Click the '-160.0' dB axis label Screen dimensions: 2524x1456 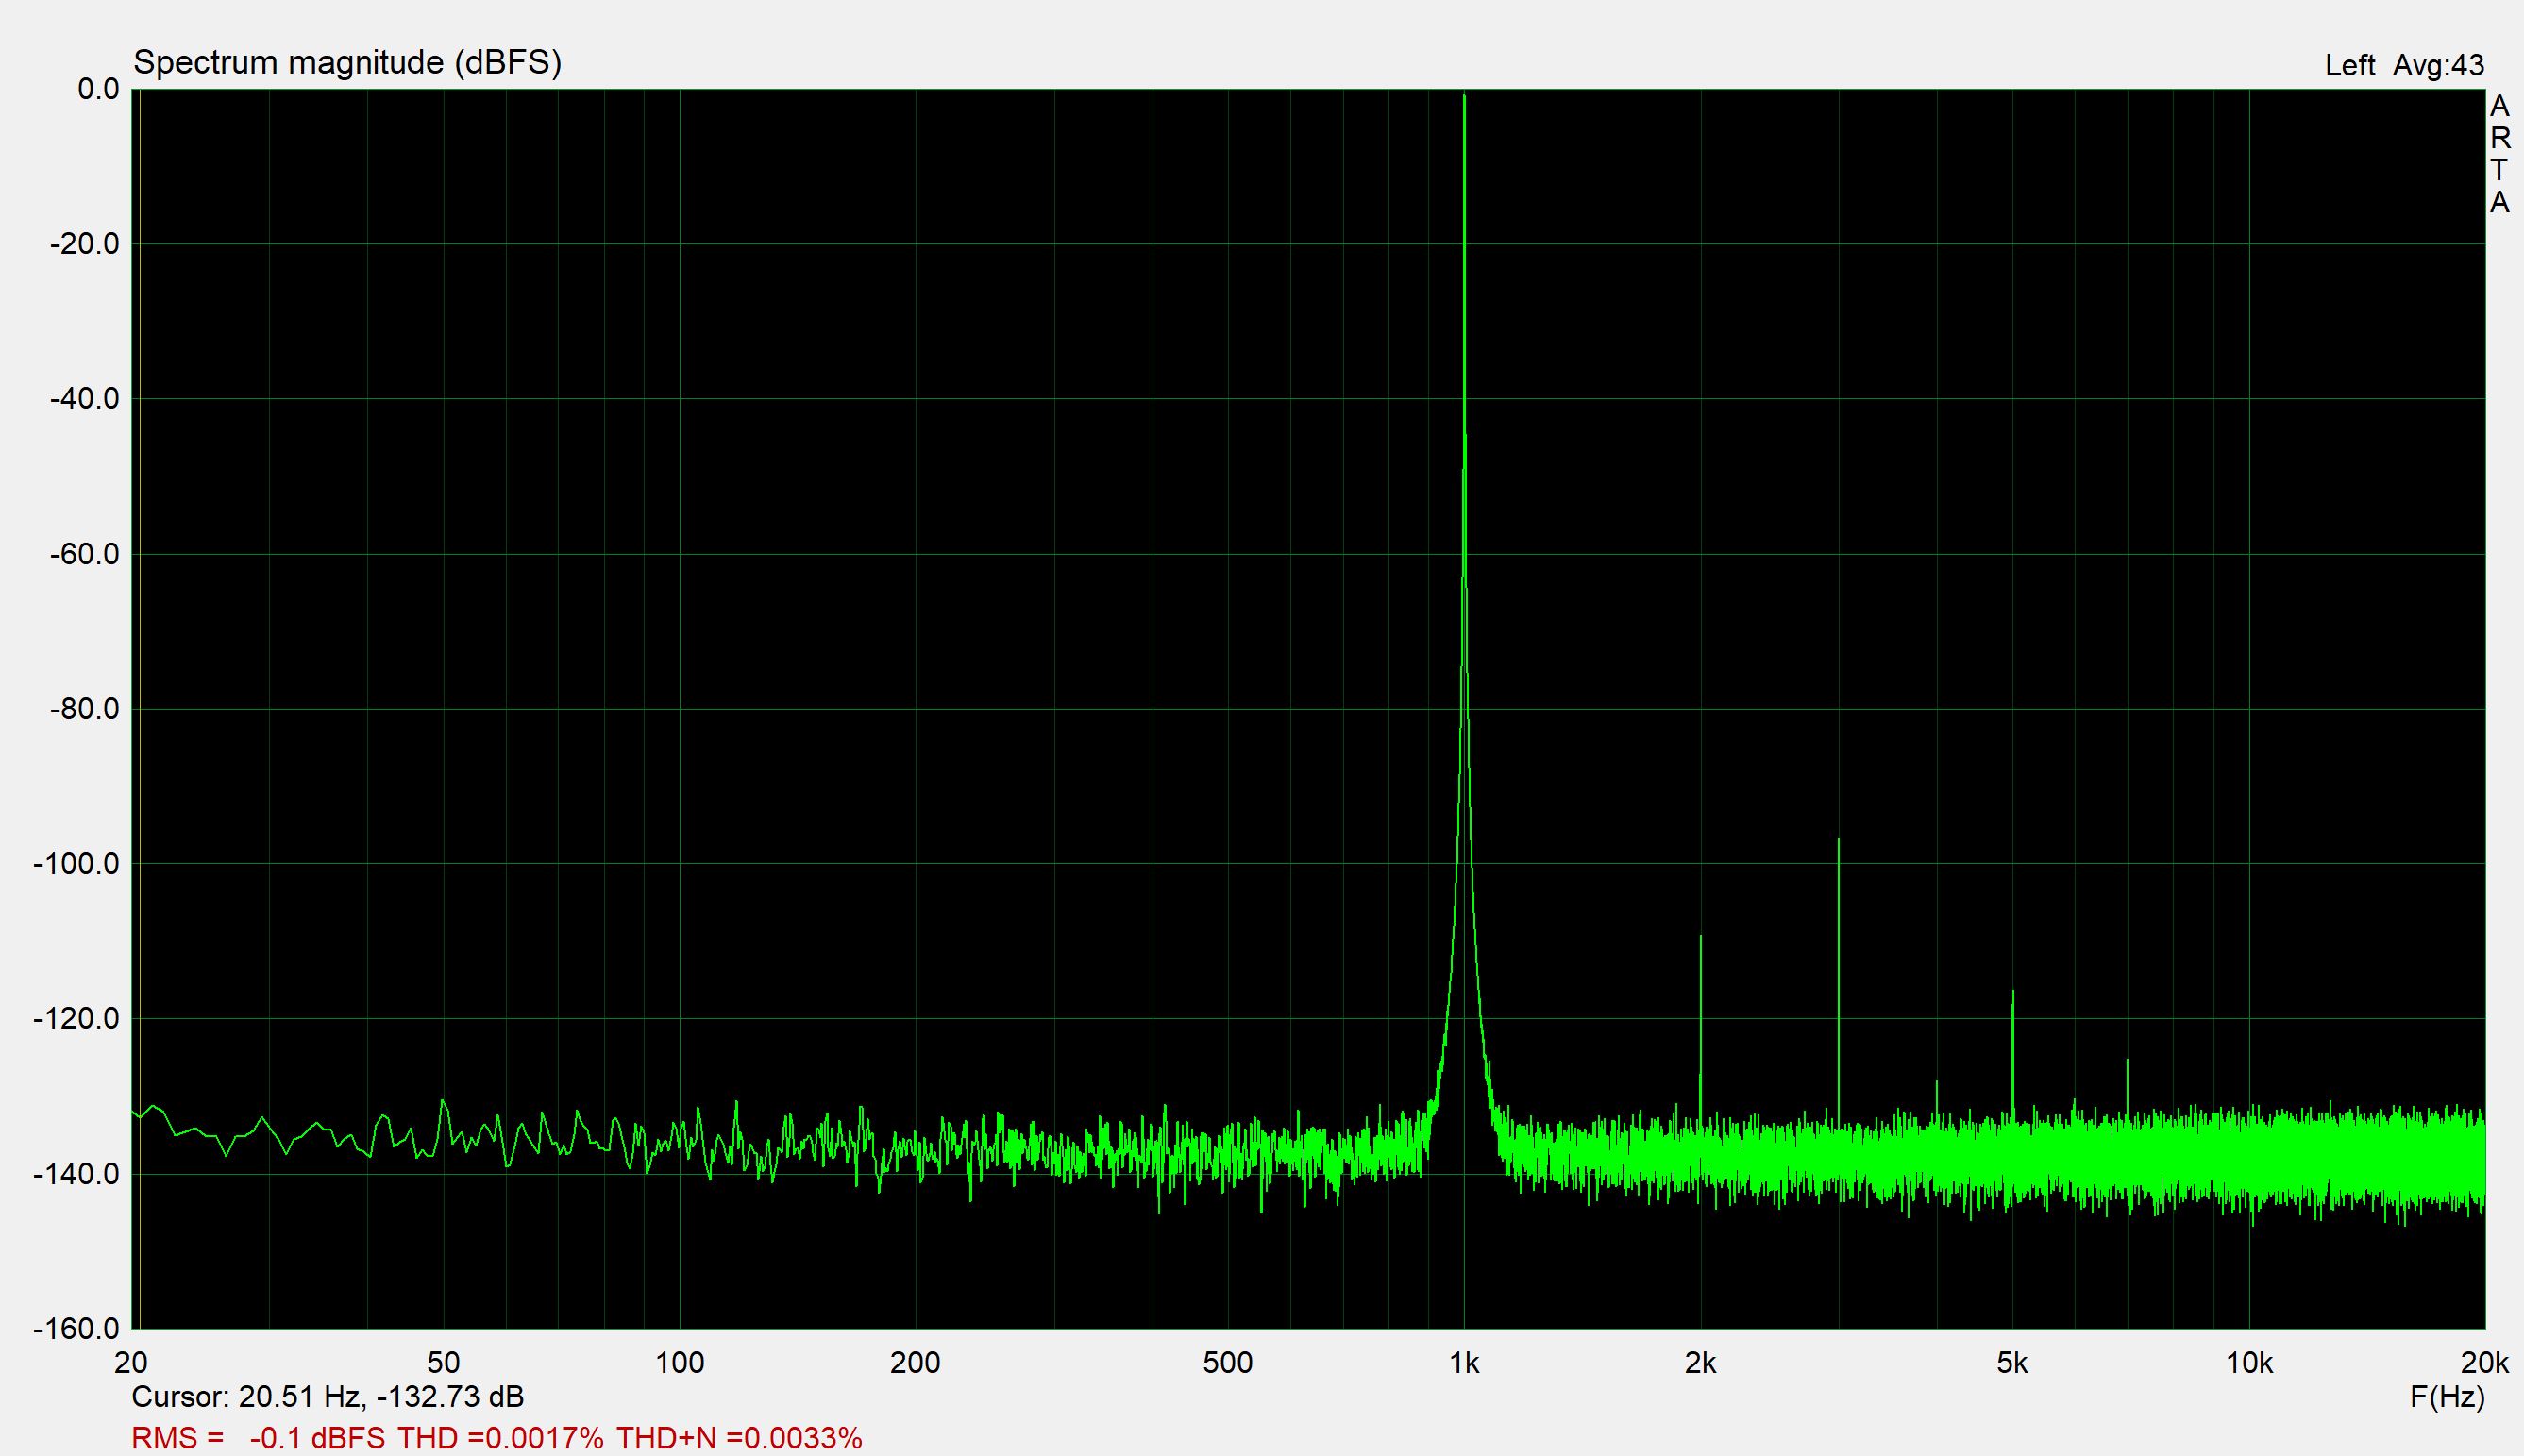[x=76, y=1329]
